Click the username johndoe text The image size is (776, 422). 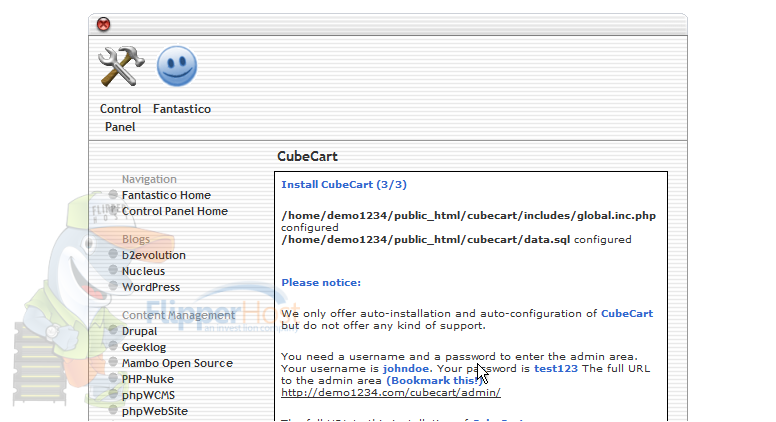[x=406, y=369]
